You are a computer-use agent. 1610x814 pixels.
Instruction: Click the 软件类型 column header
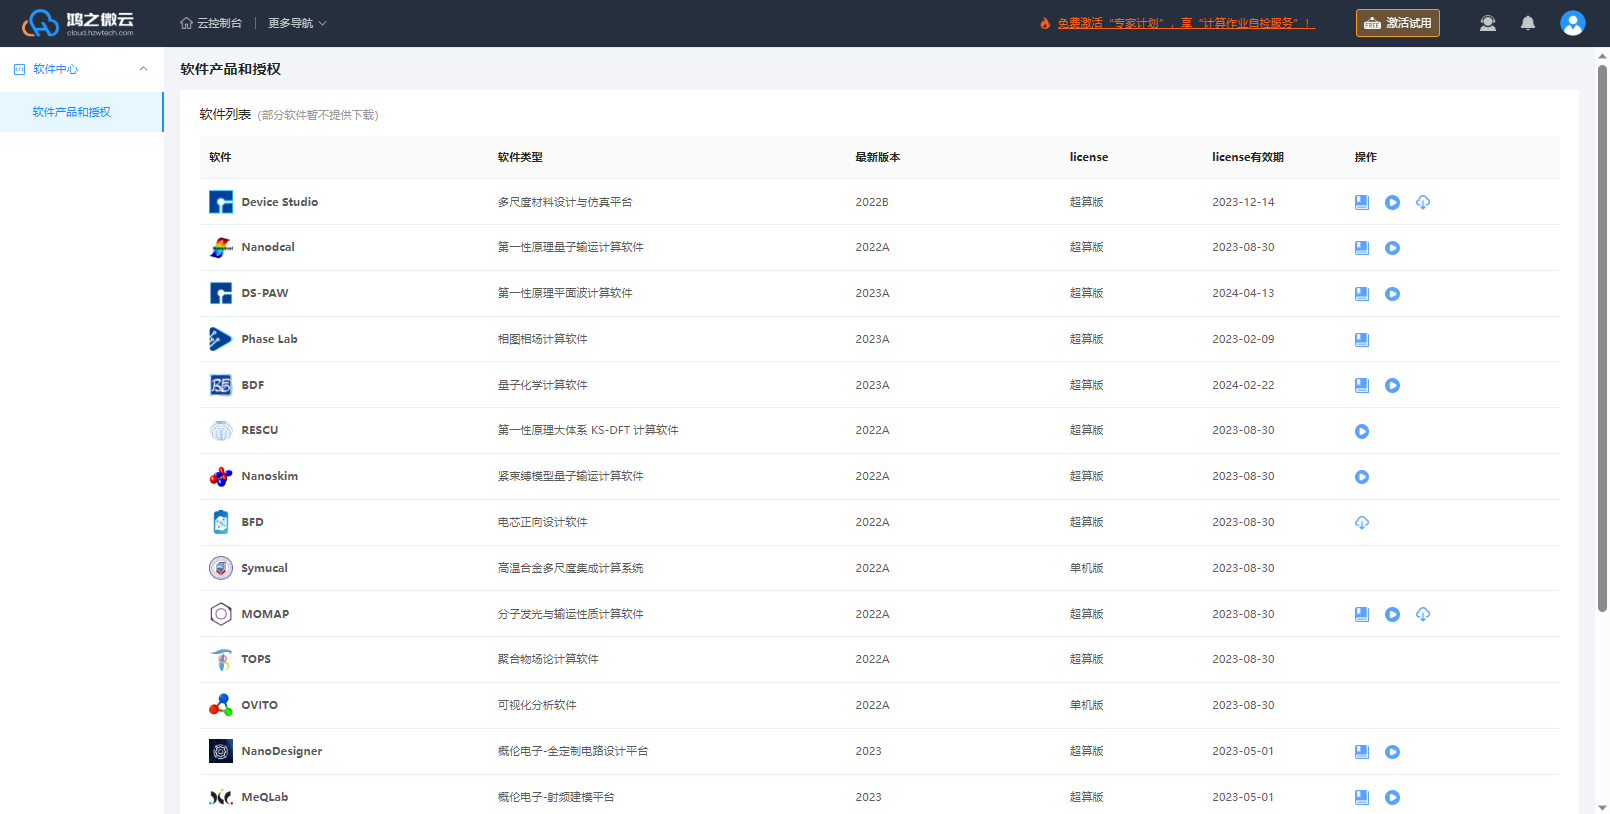[x=520, y=157]
